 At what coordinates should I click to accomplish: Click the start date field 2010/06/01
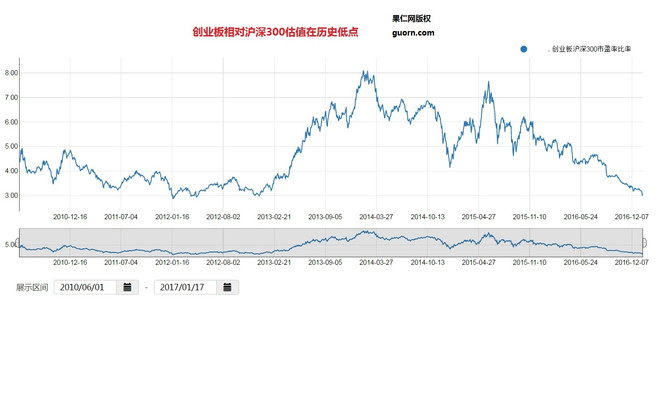pos(85,287)
